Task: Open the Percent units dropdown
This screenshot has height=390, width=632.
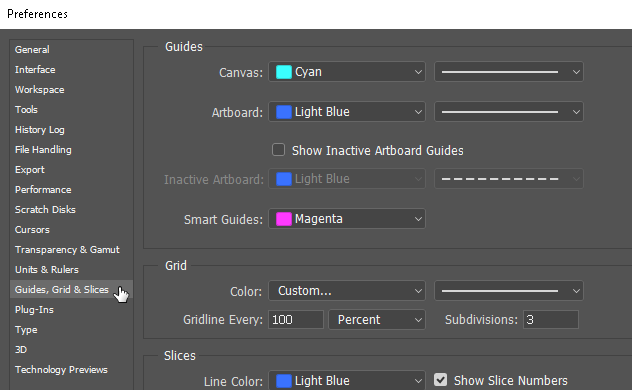Action: point(377,319)
